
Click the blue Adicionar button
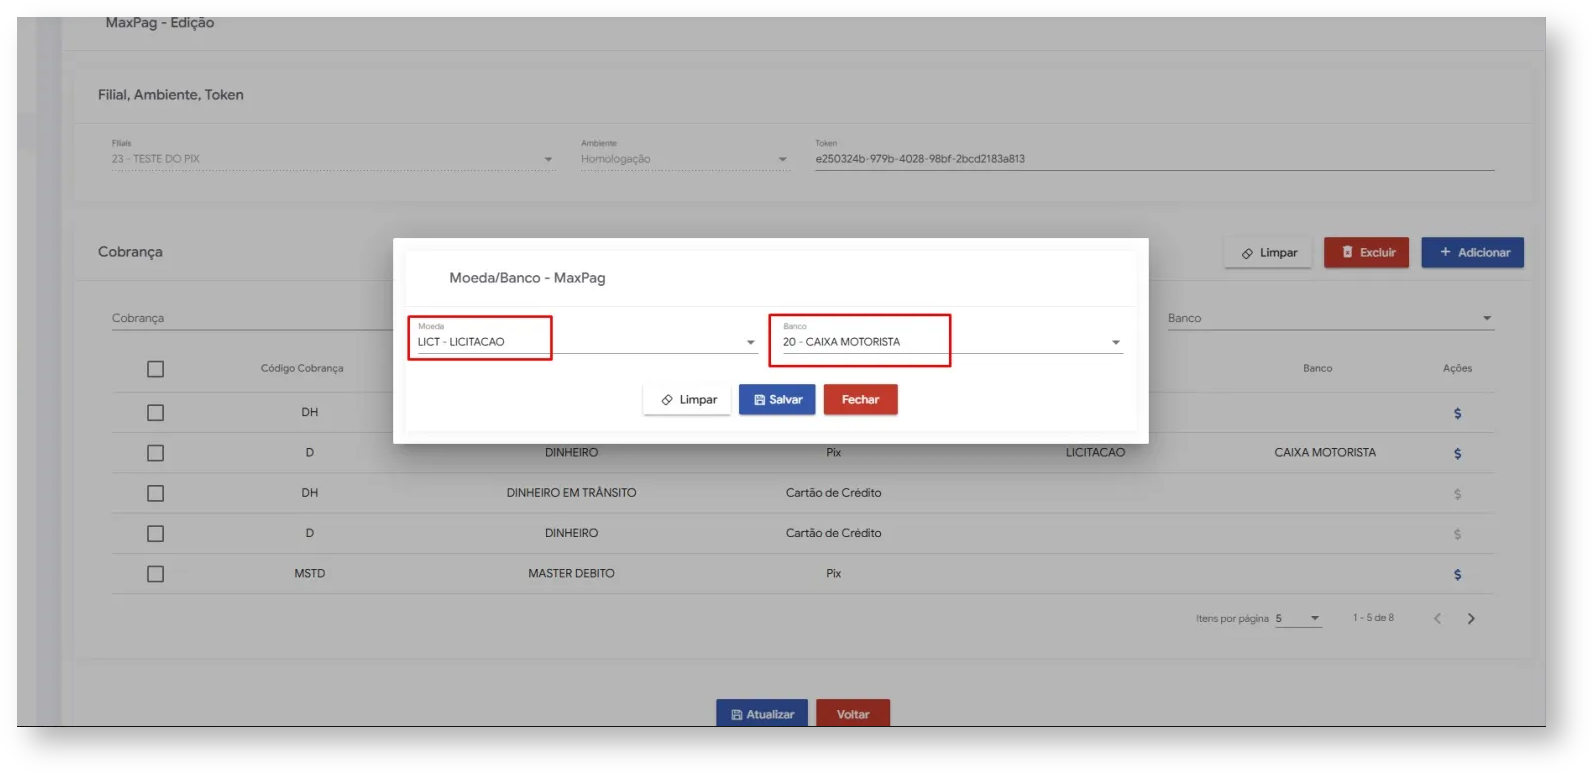pyautogui.click(x=1472, y=253)
